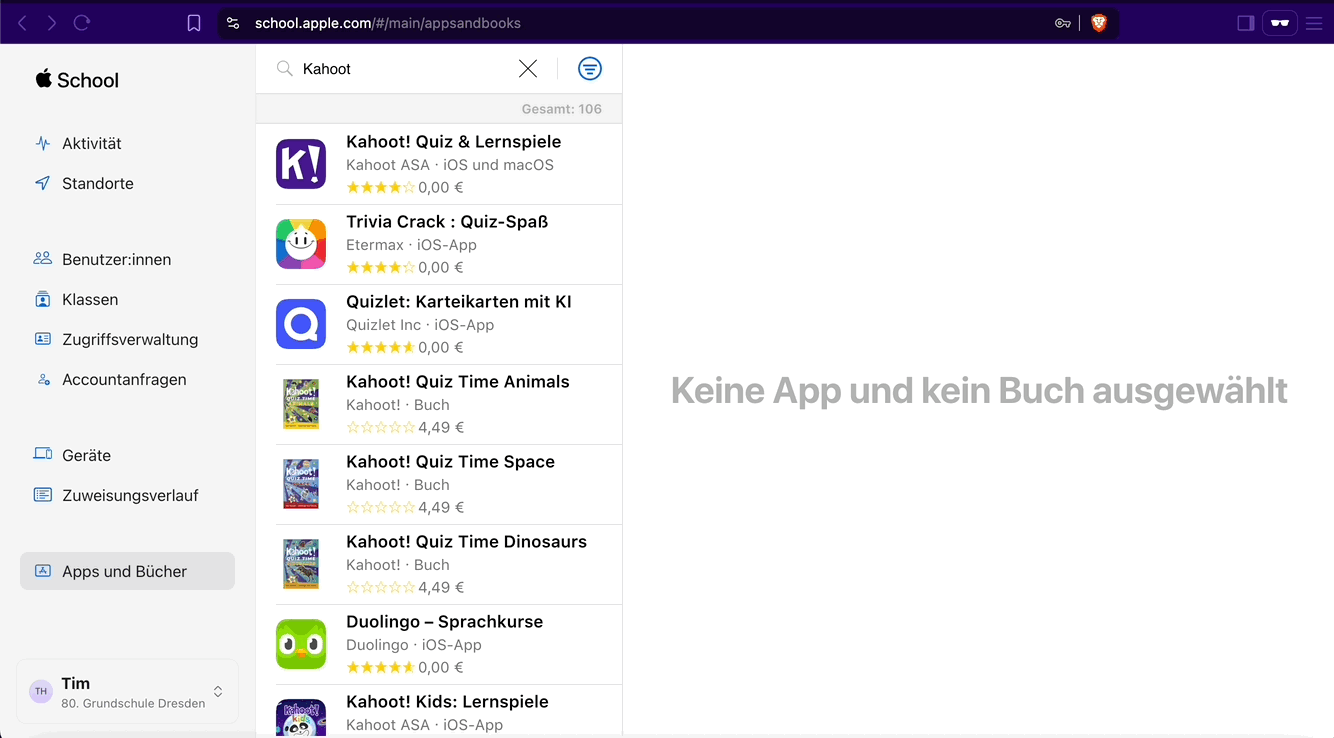Select Apps und Bücher in sidebar
This screenshot has height=738, width=1334.
(x=127, y=571)
